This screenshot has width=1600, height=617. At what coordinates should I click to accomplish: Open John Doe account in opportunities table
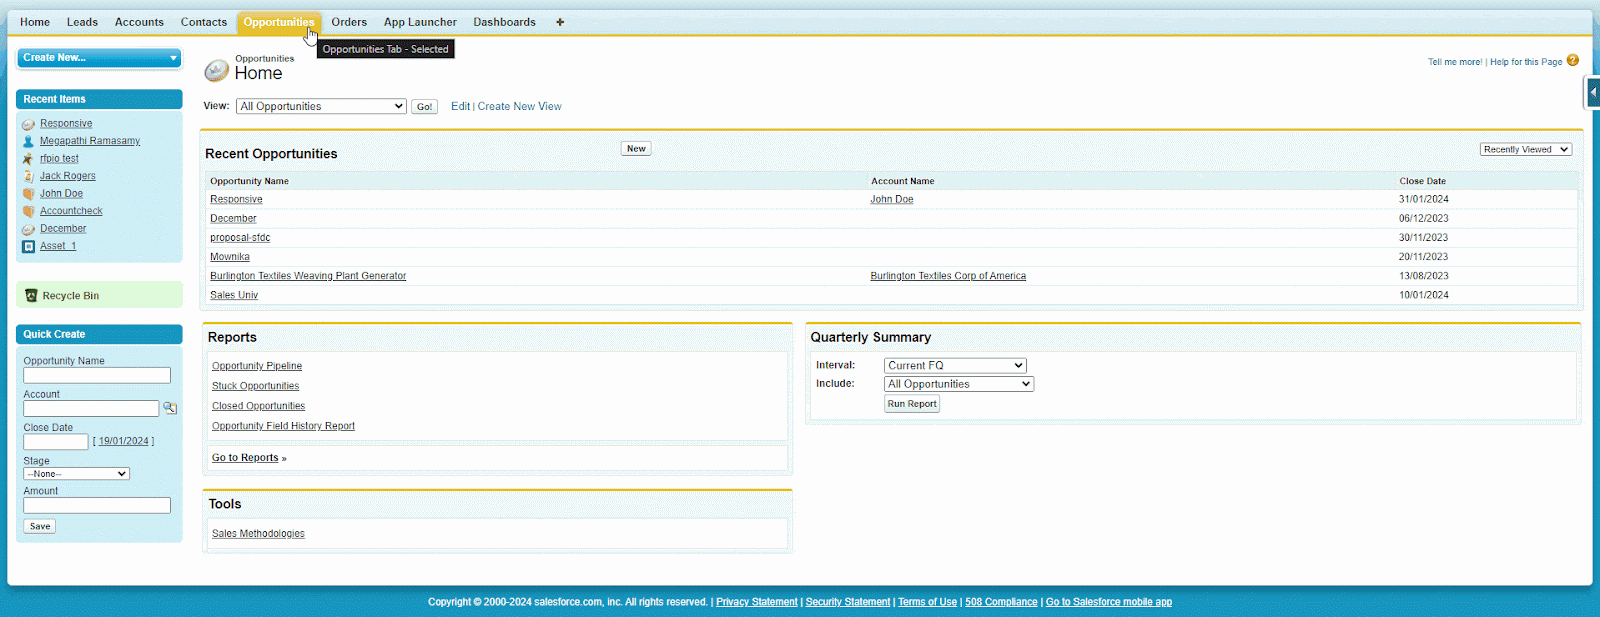[x=892, y=199]
